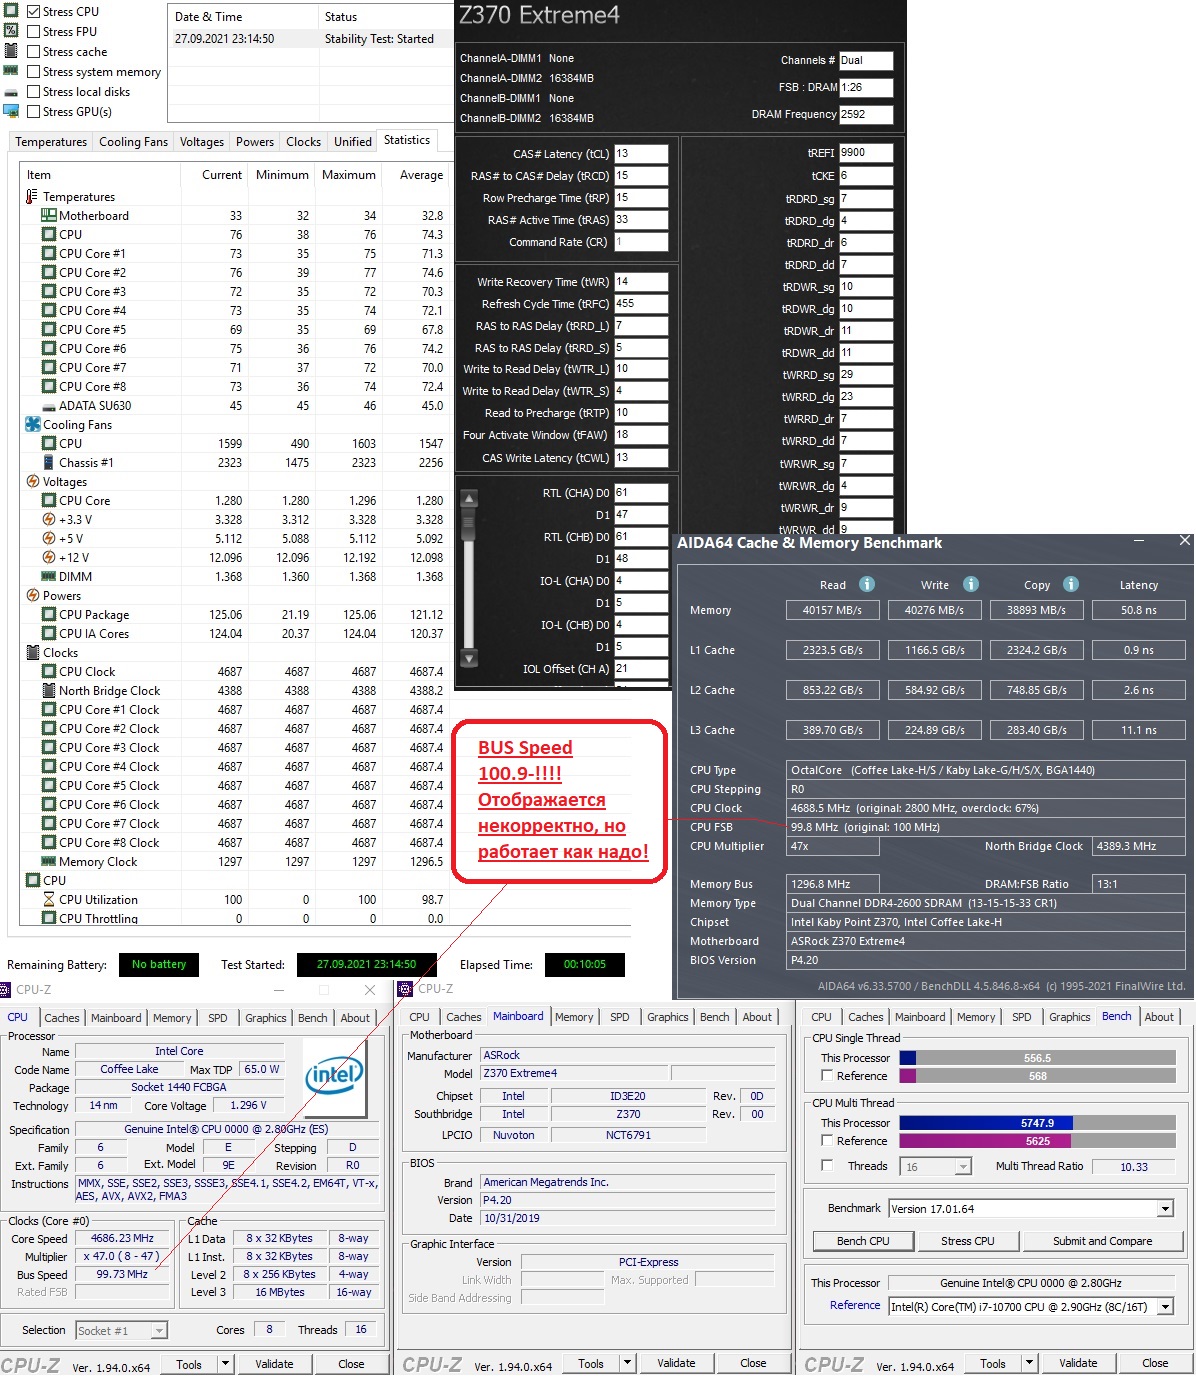1196x1376 pixels.
Task: Enable the Stress FPU checkbox
Action: click(x=34, y=31)
